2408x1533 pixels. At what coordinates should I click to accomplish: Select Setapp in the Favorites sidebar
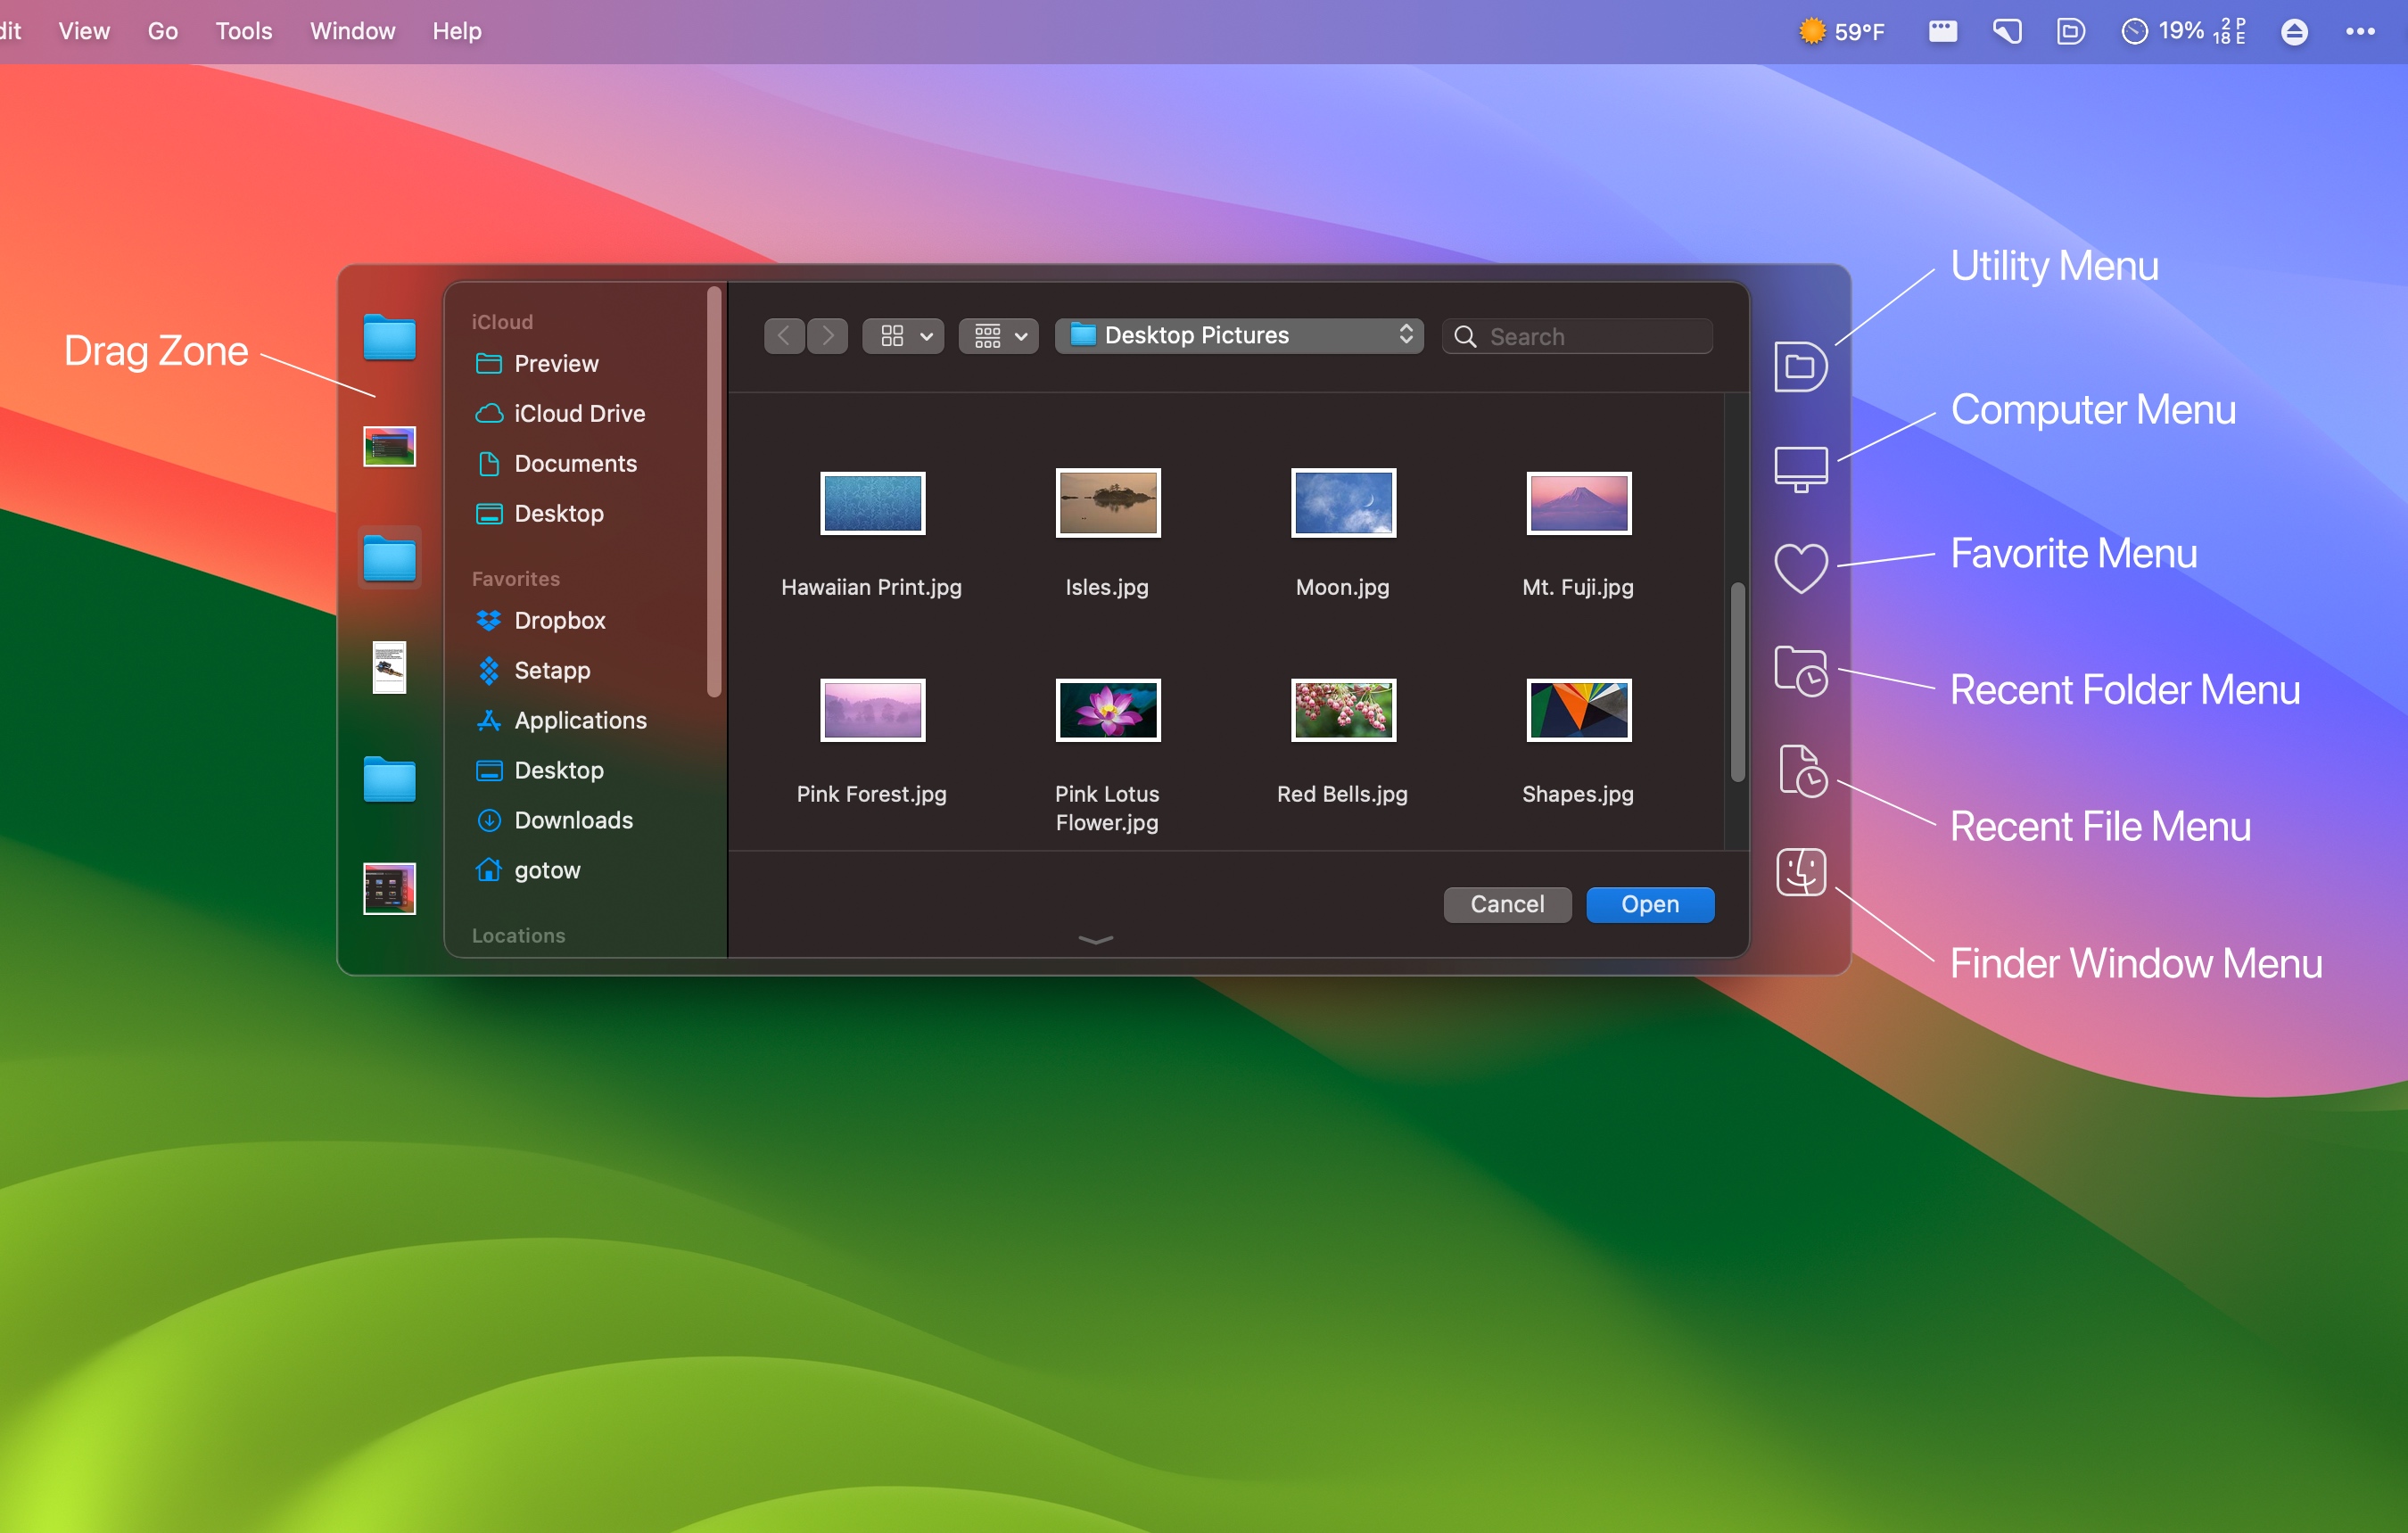click(x=551, y=670)
